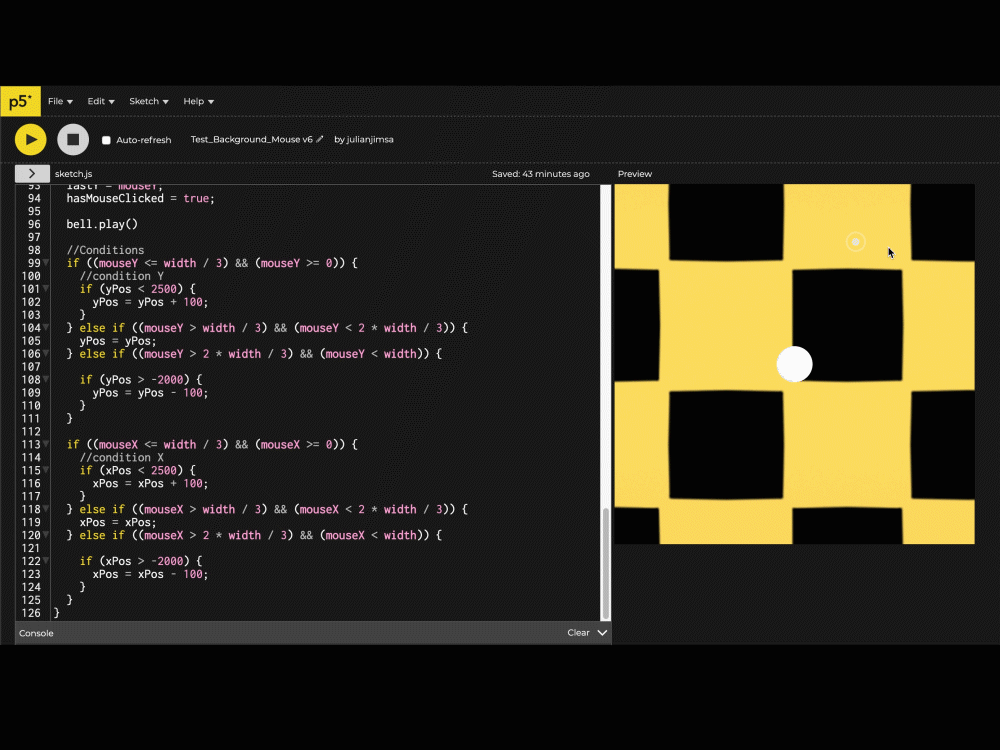Collapse the console using its chevron

coord(602,633)
